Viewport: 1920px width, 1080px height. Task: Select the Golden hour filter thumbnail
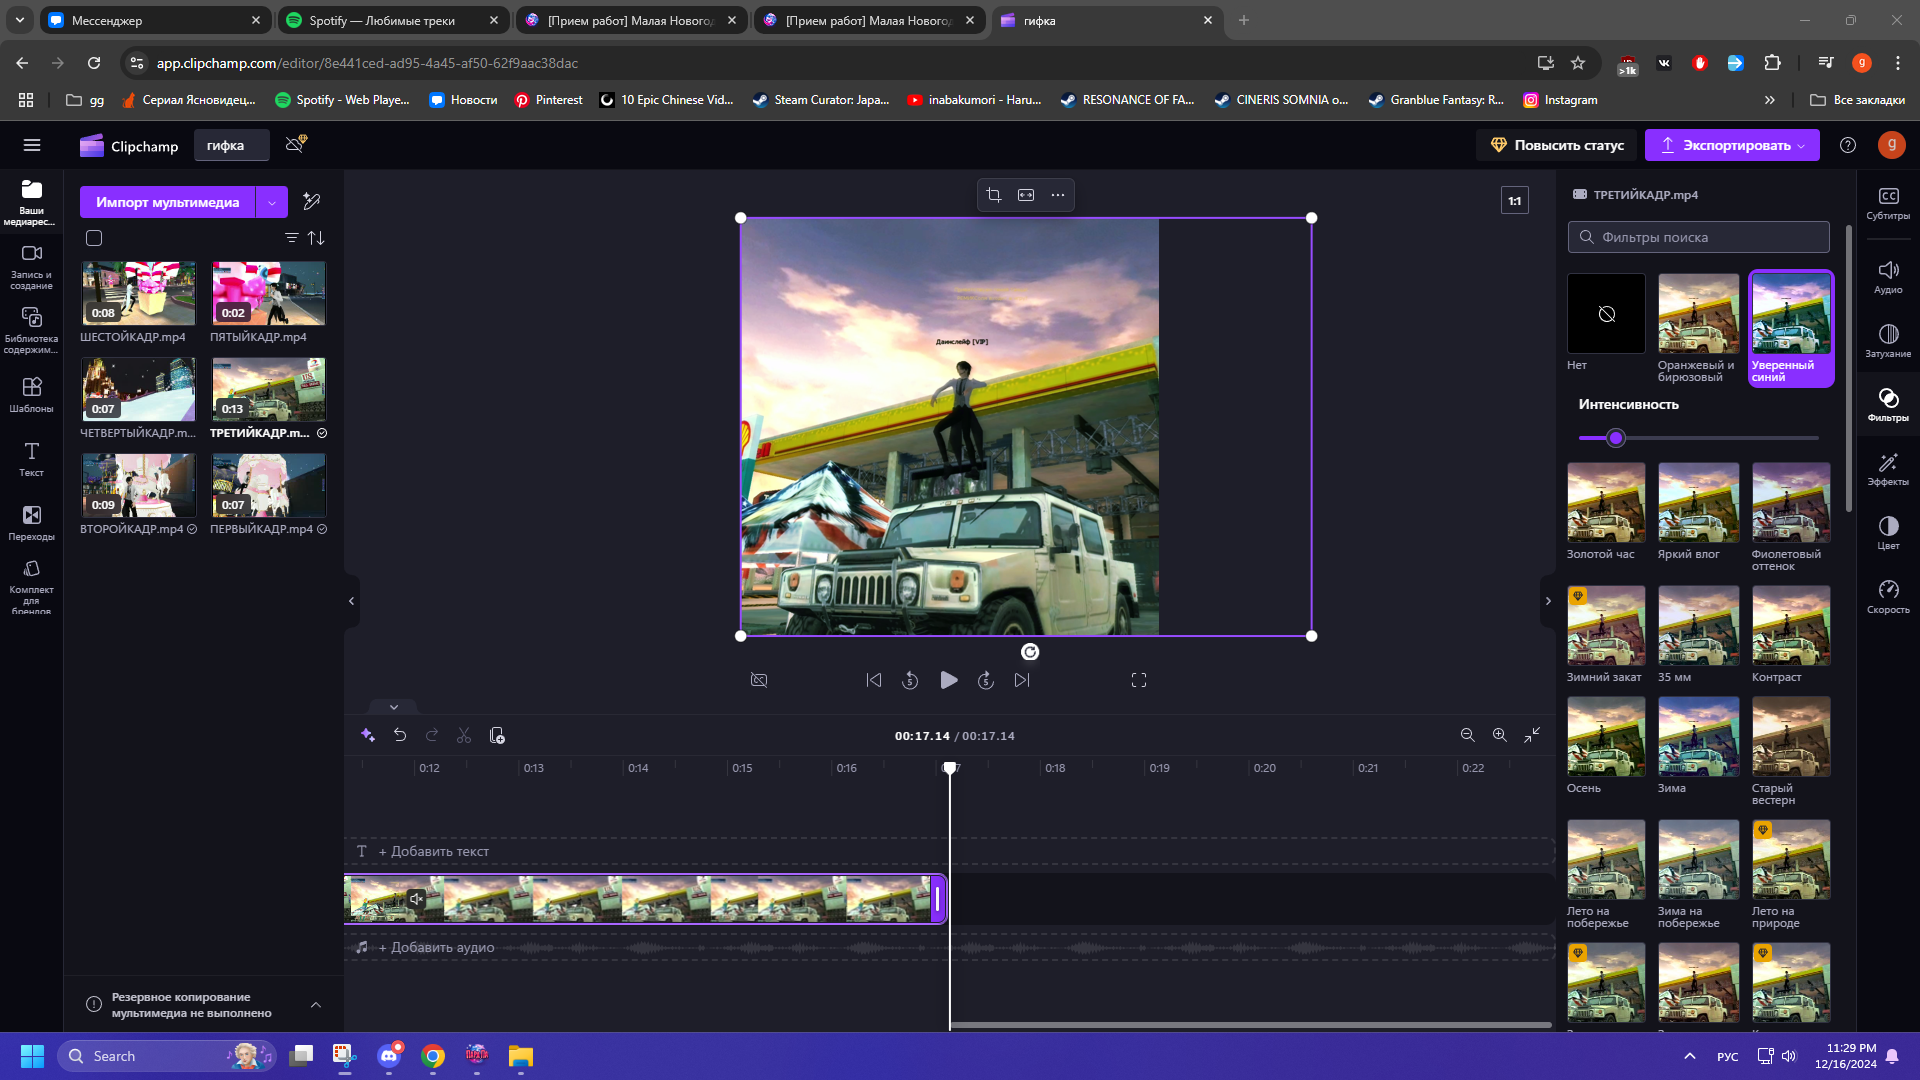(1605, 503)
